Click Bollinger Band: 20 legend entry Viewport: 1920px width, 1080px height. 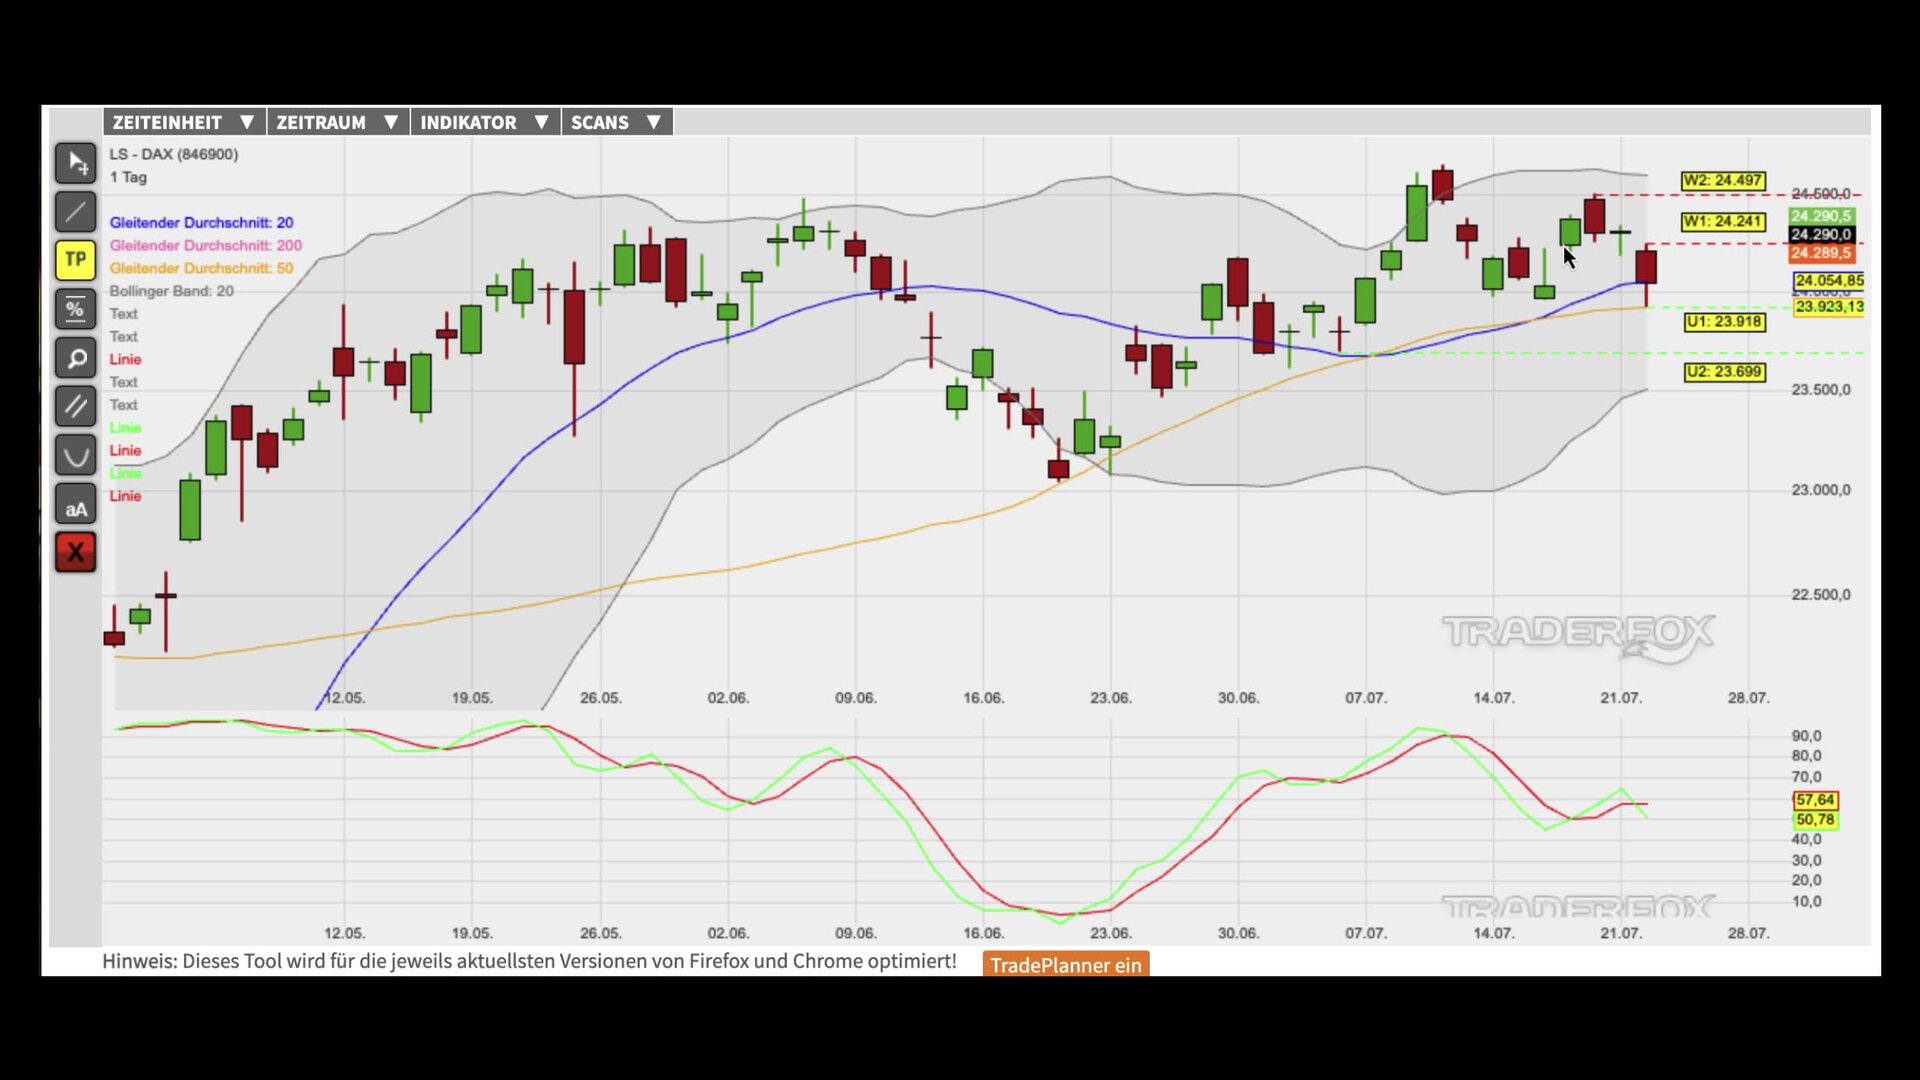[x=171, y=291]
